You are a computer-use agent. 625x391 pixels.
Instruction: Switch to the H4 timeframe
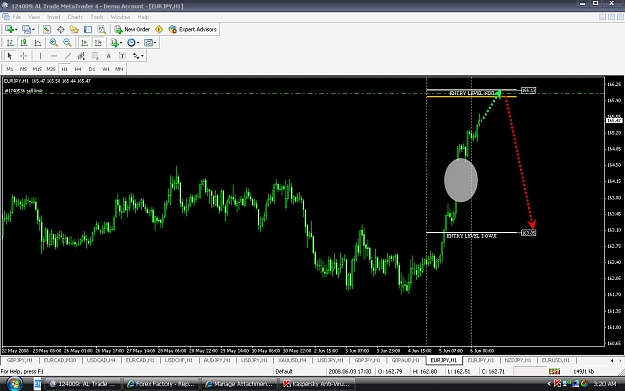pos(78,69)
